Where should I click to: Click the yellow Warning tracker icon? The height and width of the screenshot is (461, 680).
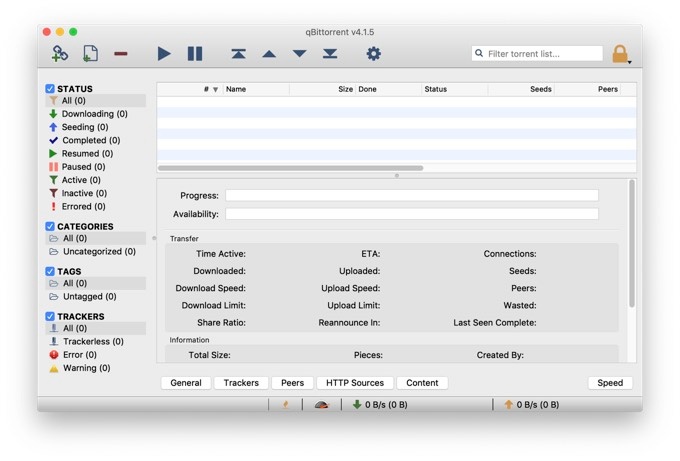[54, 368]
